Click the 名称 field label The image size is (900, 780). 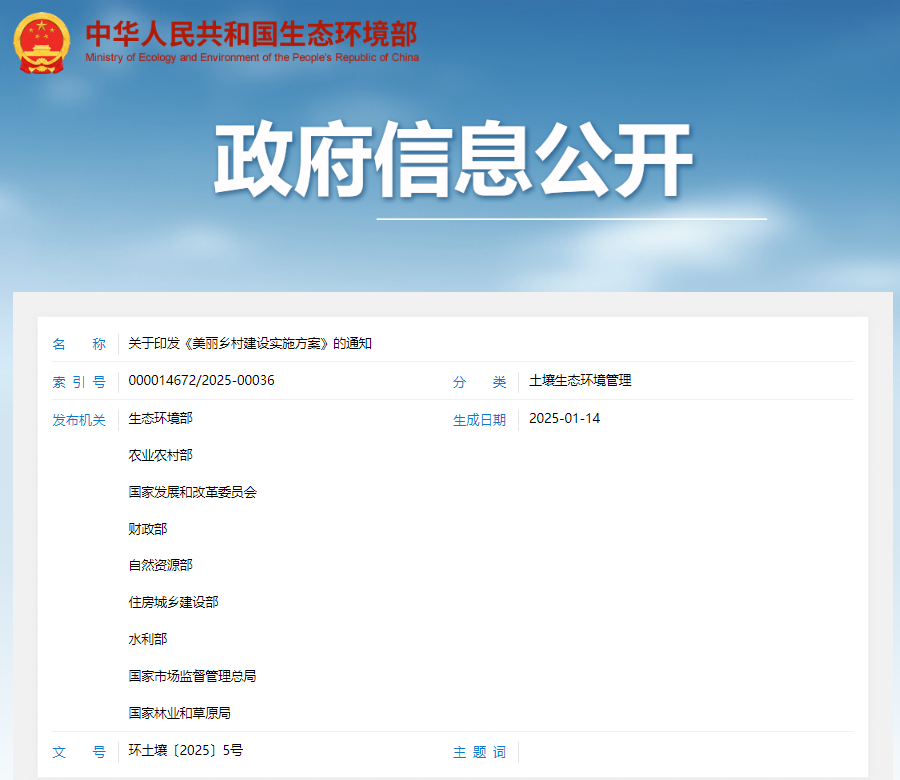point(79,344)
